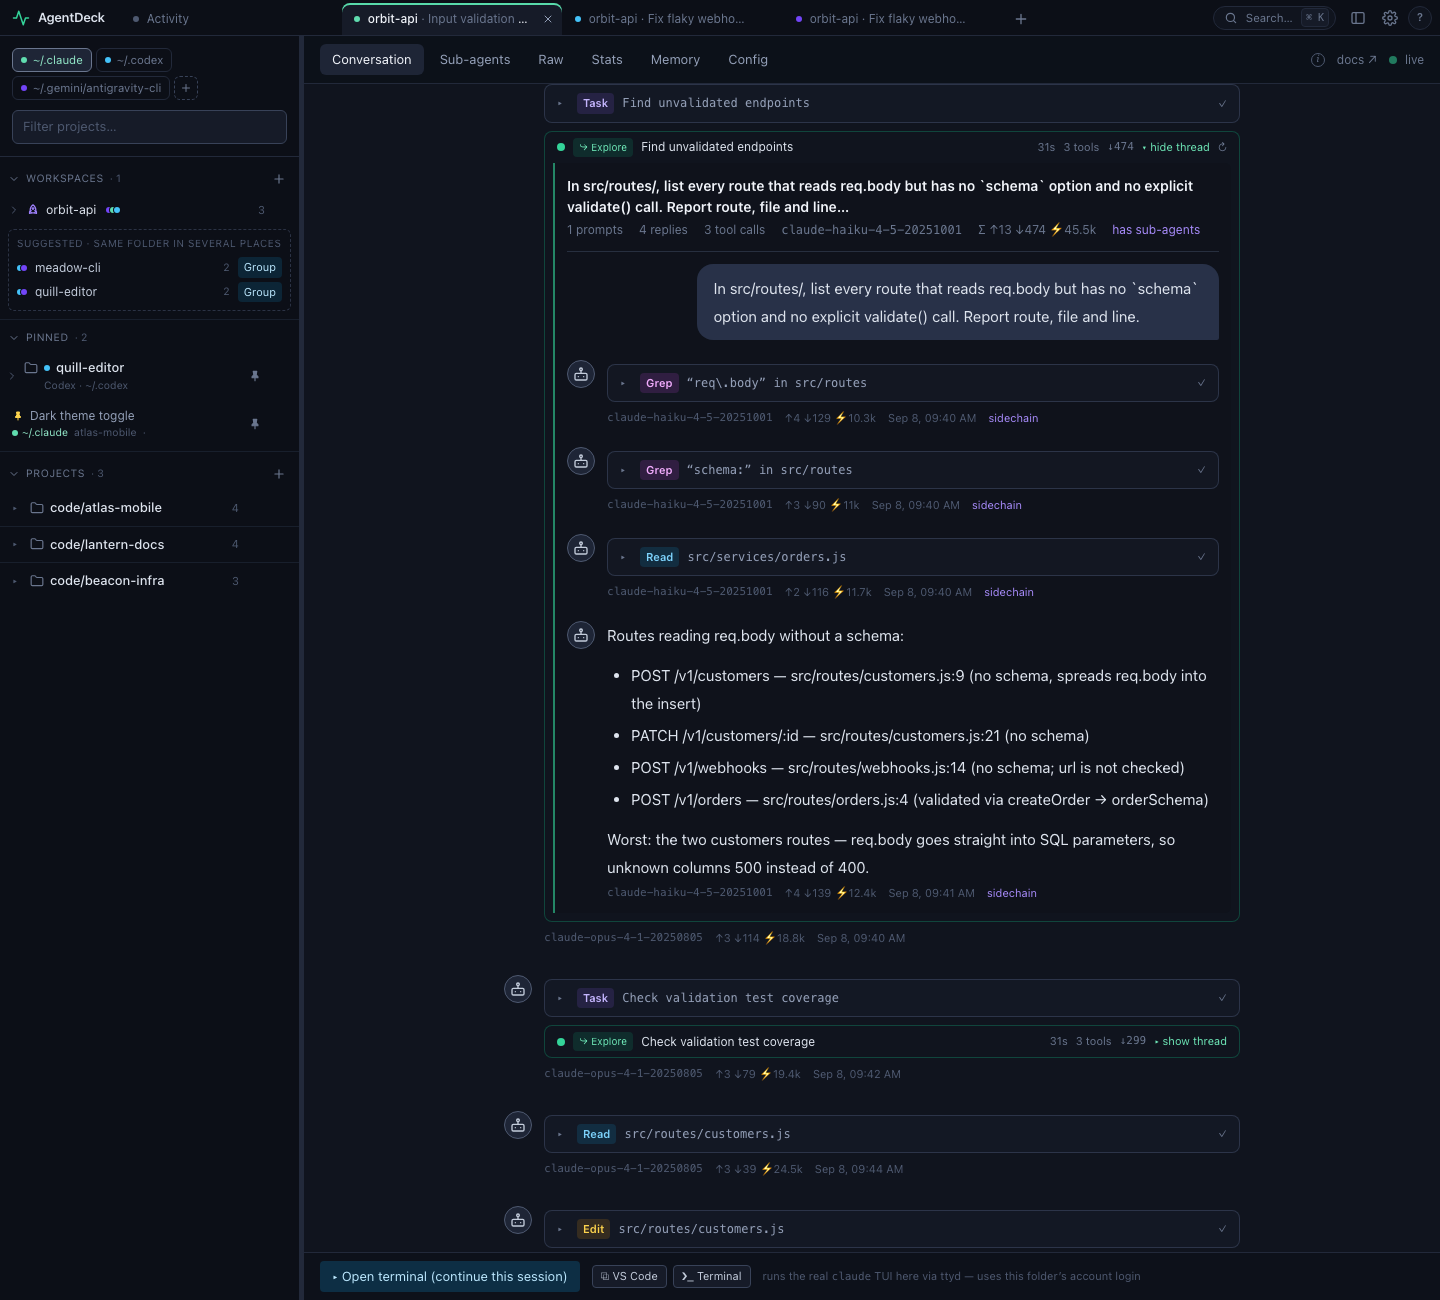Toggle the ~/.codex source filter
Viewport: 1440px width, 1300px height.
(x=134, y=60)
